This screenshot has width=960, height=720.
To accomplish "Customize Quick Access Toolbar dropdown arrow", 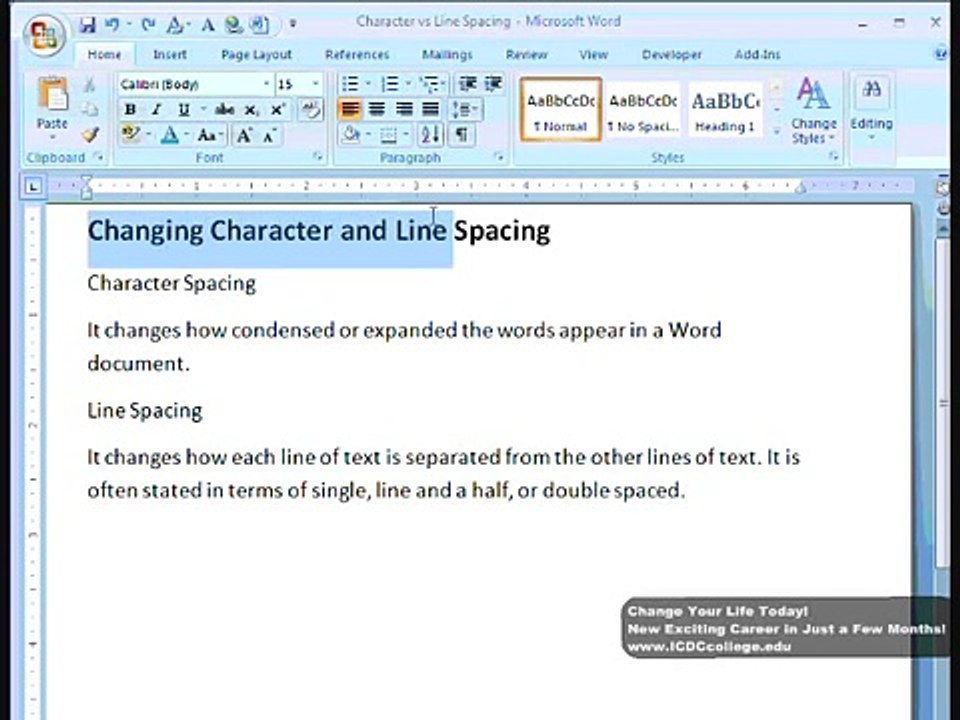I will pyautogui.click(x=293, y=24).
